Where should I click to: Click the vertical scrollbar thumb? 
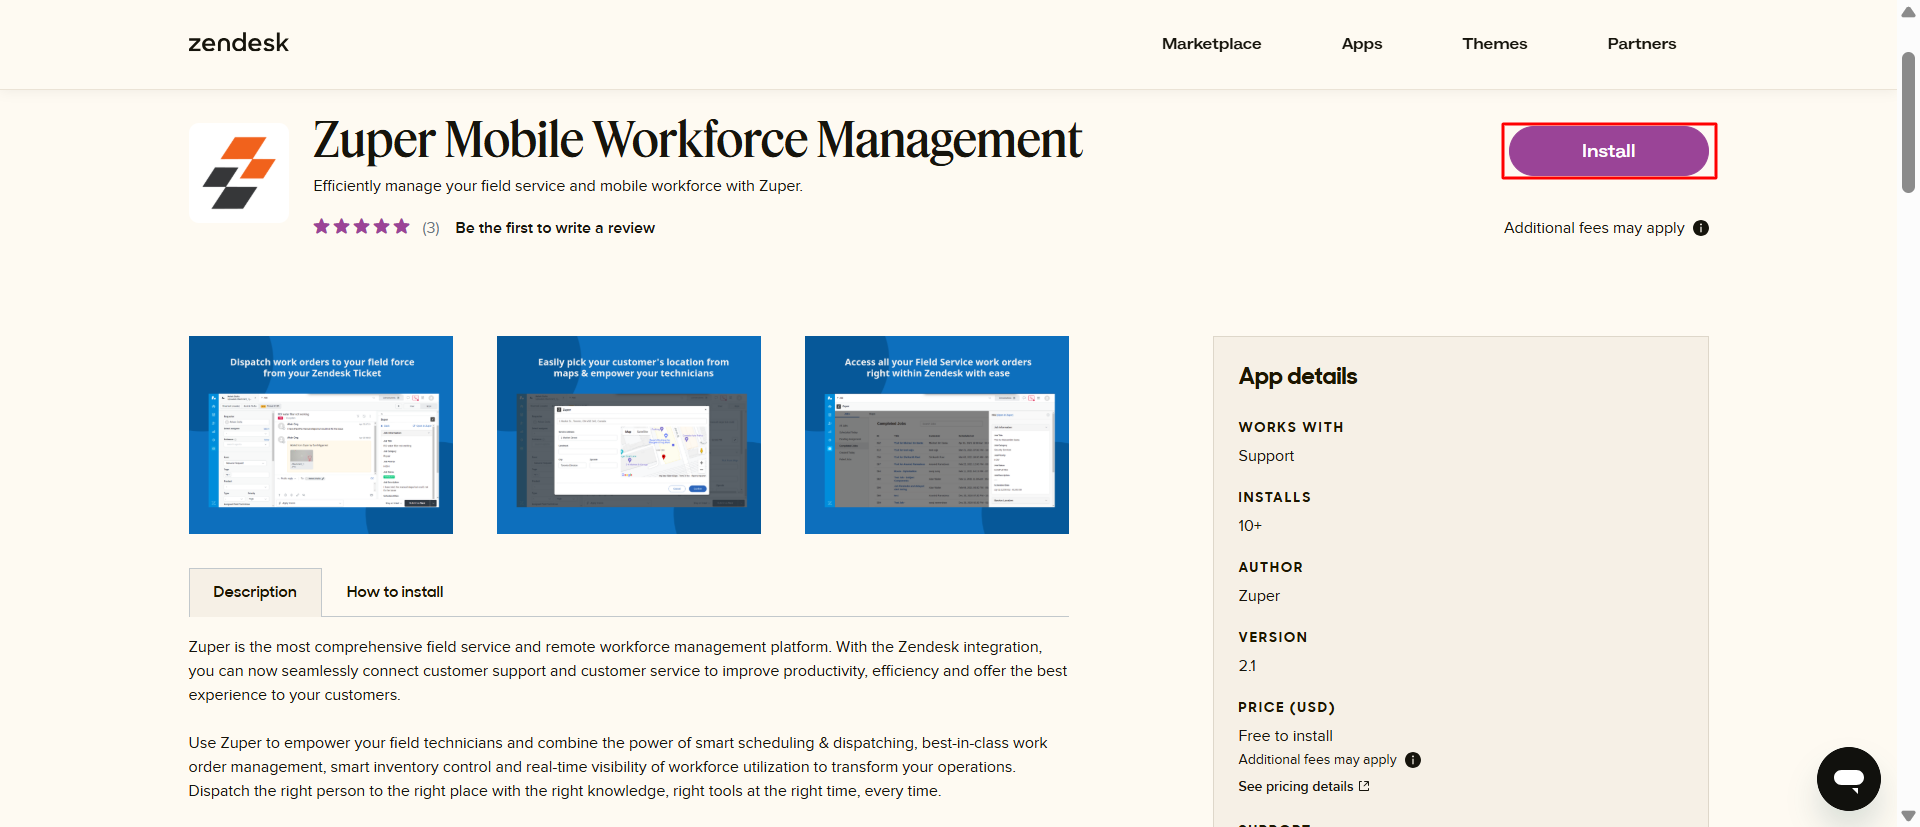coord(1908,122)
